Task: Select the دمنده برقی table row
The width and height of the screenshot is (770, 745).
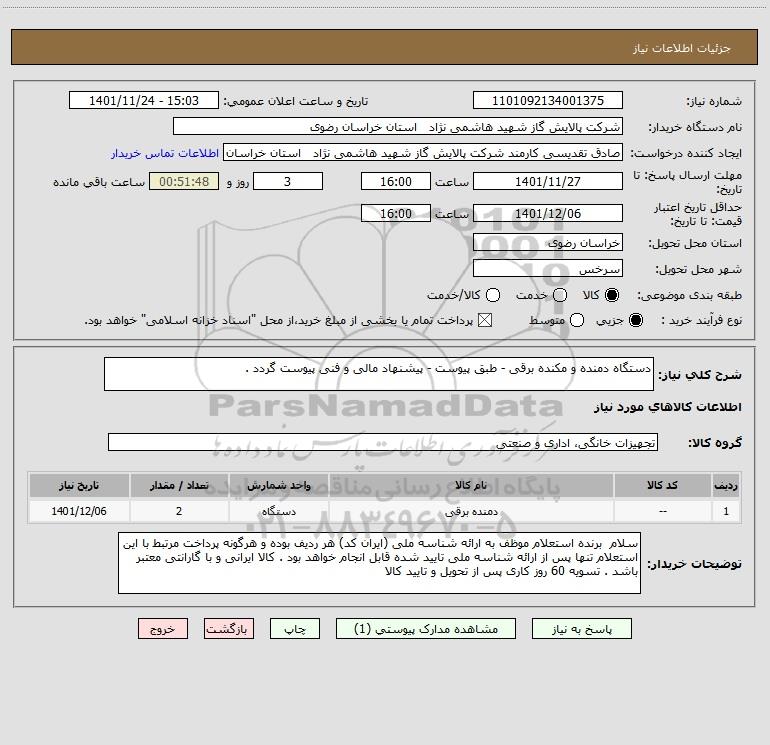Action: pos(384,511)
